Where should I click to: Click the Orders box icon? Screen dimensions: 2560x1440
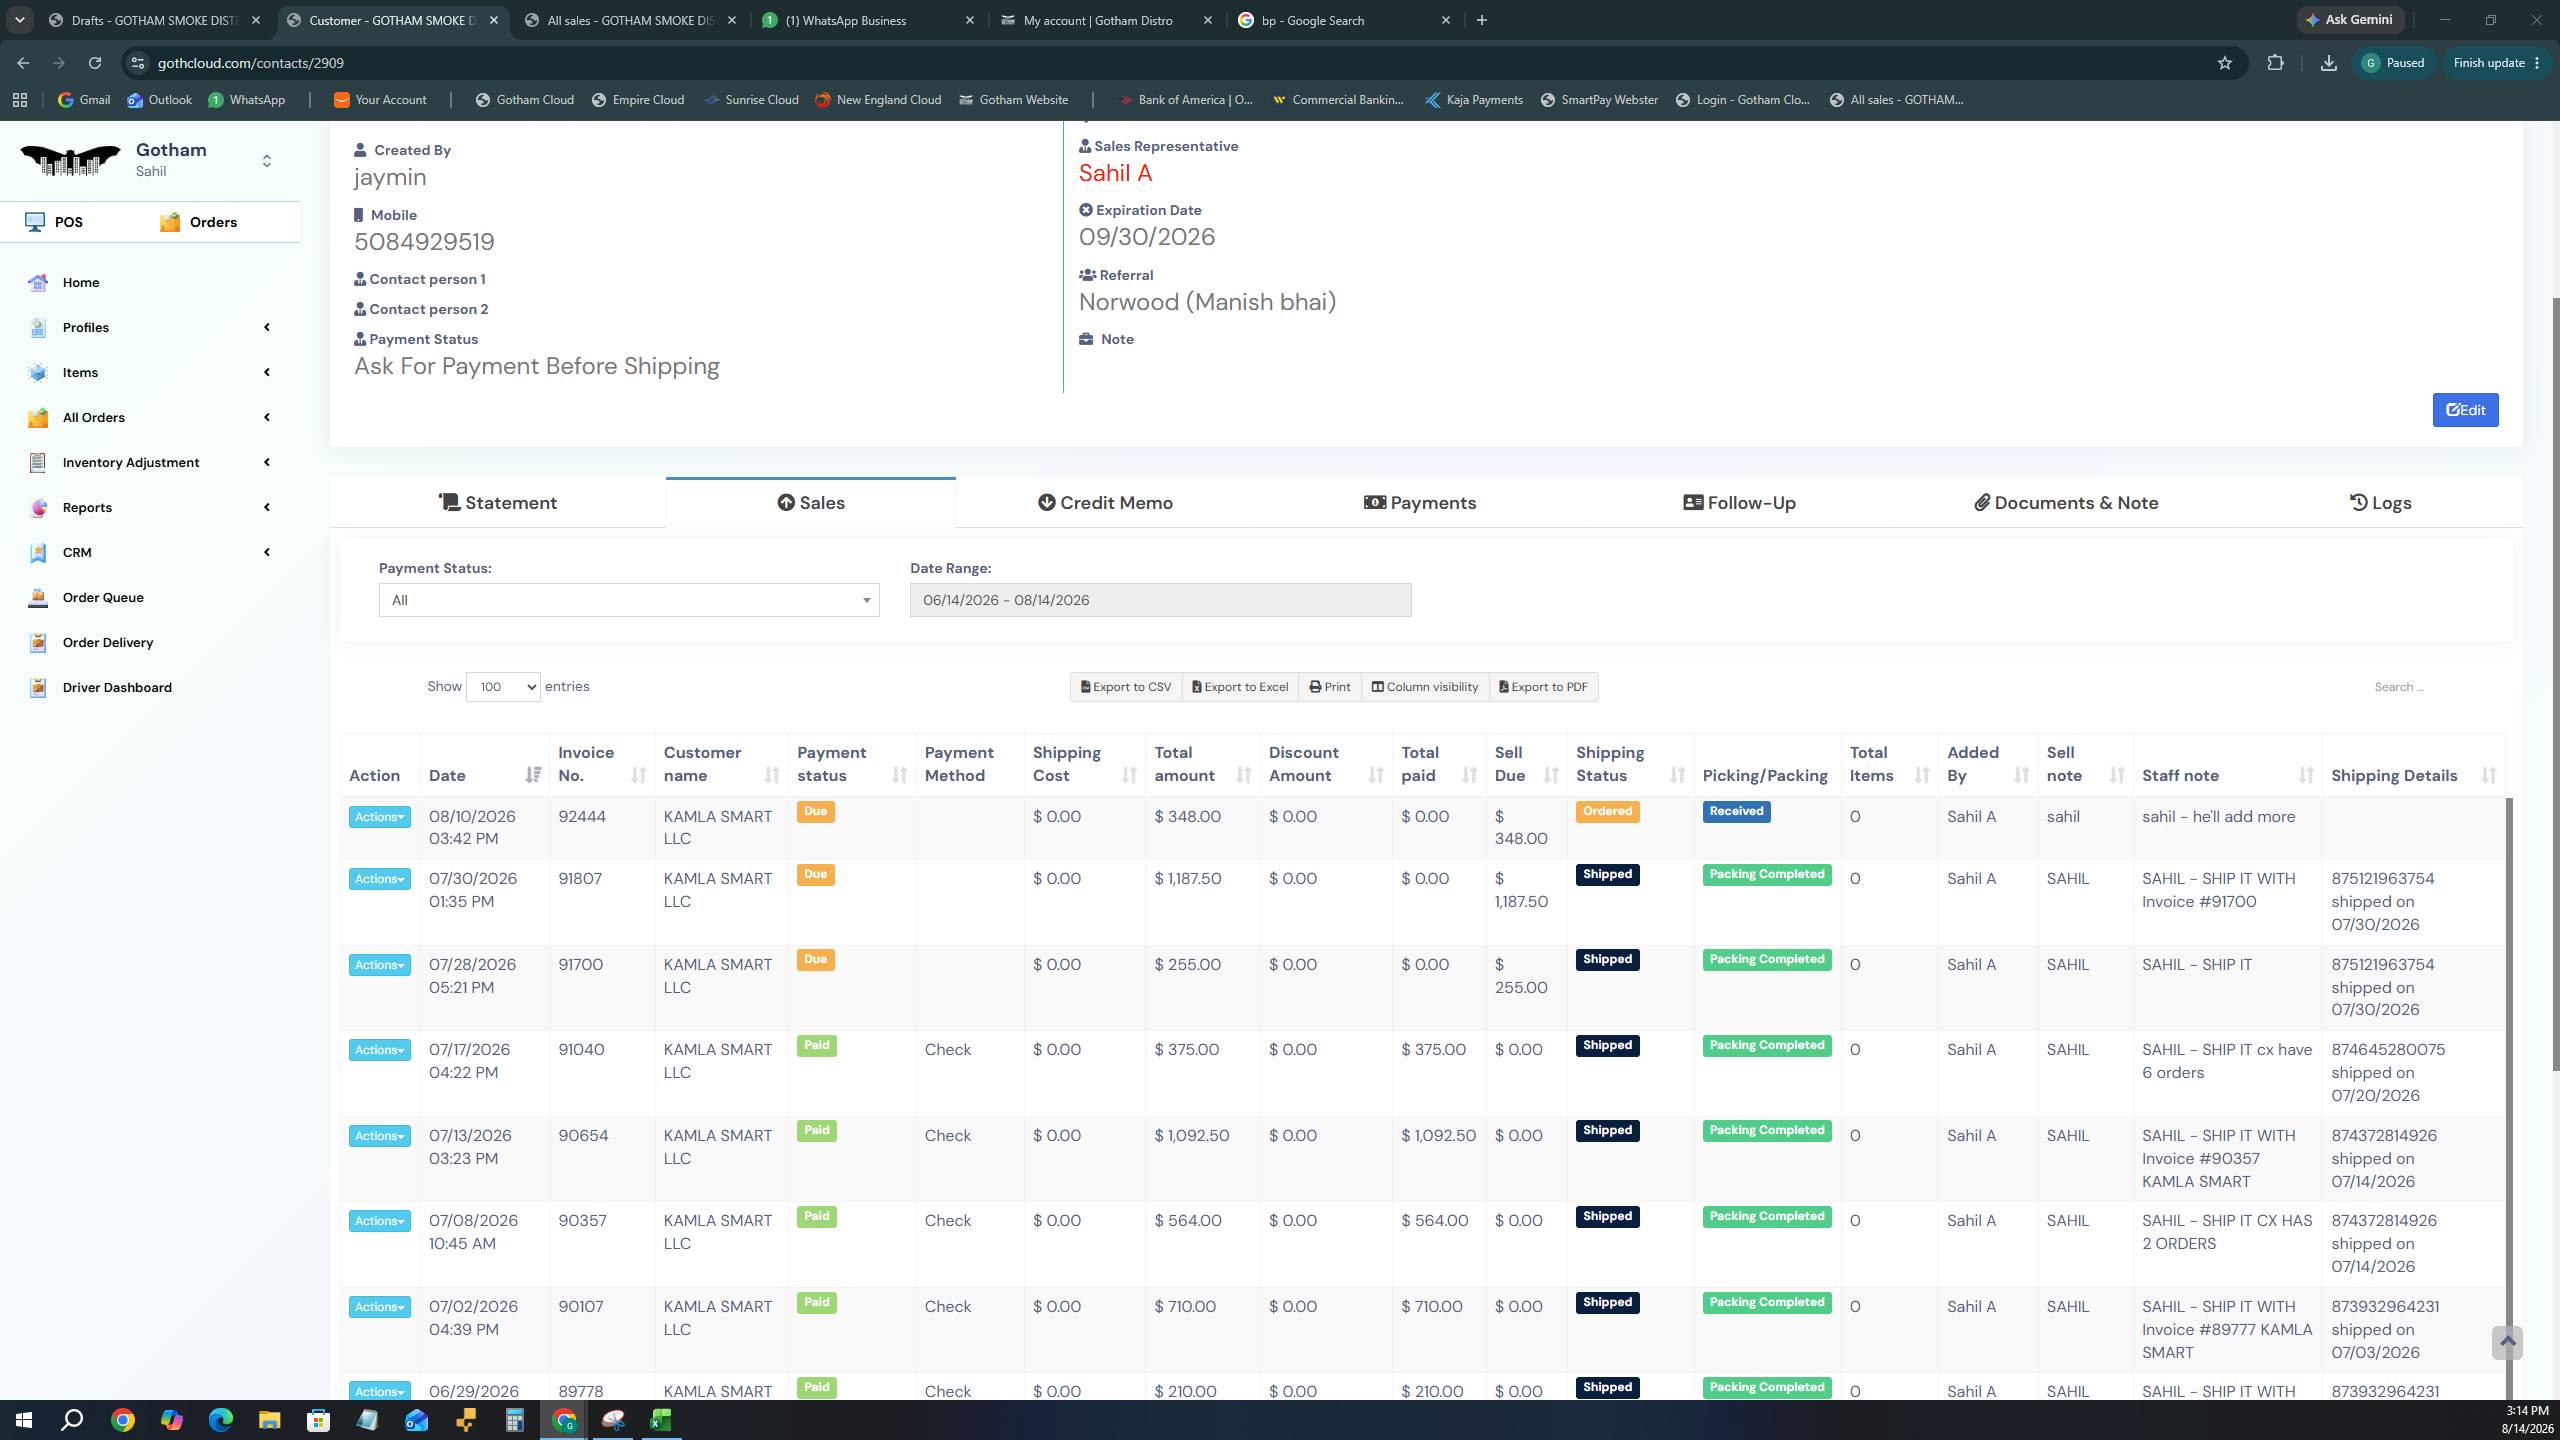pos(170,222)
